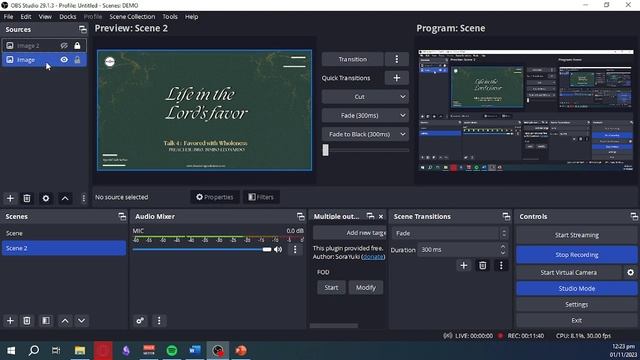The height and width of the screenshot is (360, 640).
Task: Pop out the Audio Mixer dock
Action: pos(301,216)
